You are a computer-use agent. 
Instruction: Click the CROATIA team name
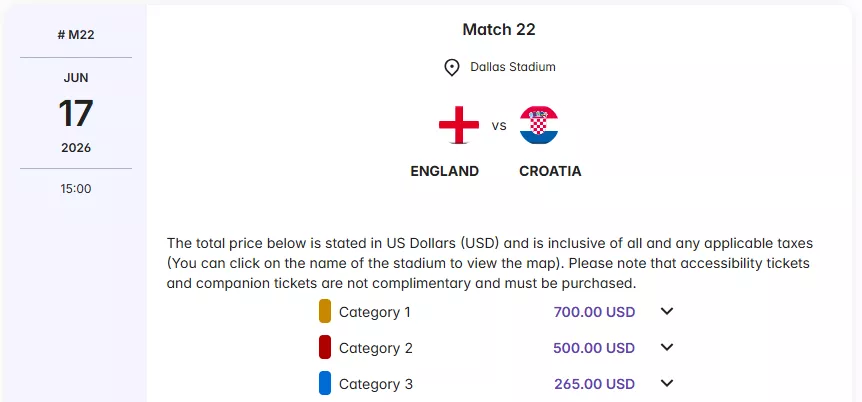tap(550, 171)
